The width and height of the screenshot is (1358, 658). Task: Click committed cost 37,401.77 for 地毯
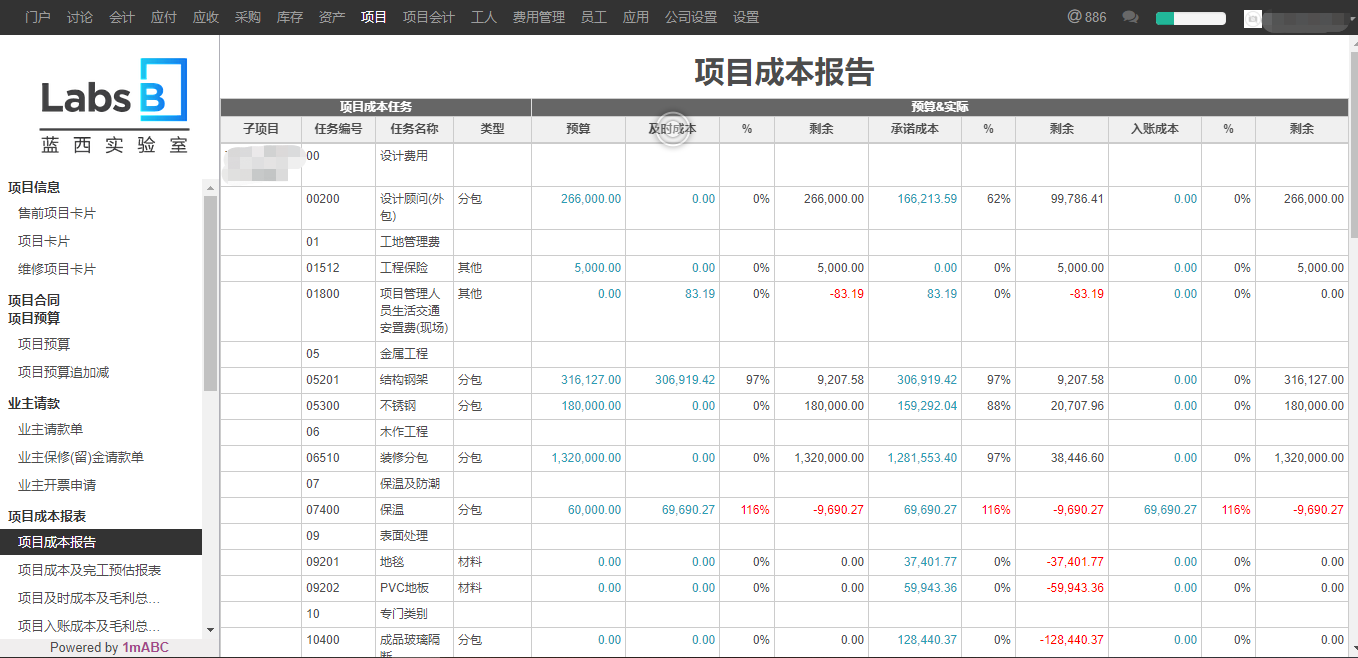pos(930,562)
